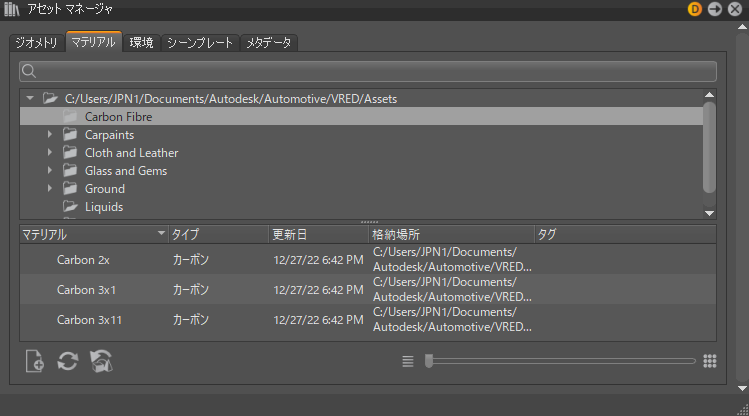The image size is (749, 416).
Task: Select the マテリアル tab
Action: 94,42
